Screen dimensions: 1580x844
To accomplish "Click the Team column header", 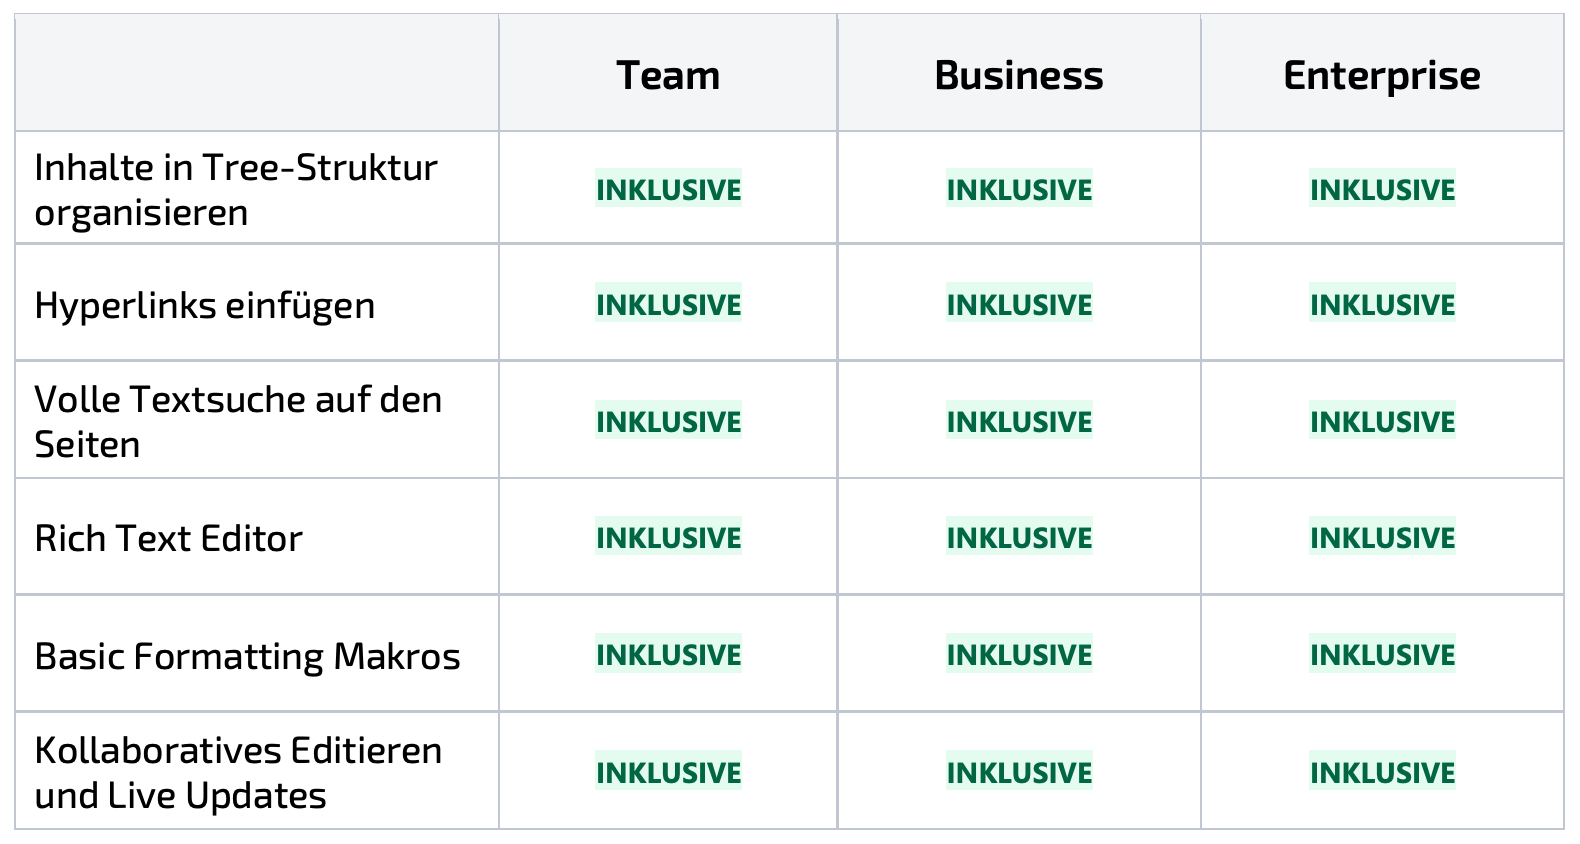I will (x=668, y=76).
